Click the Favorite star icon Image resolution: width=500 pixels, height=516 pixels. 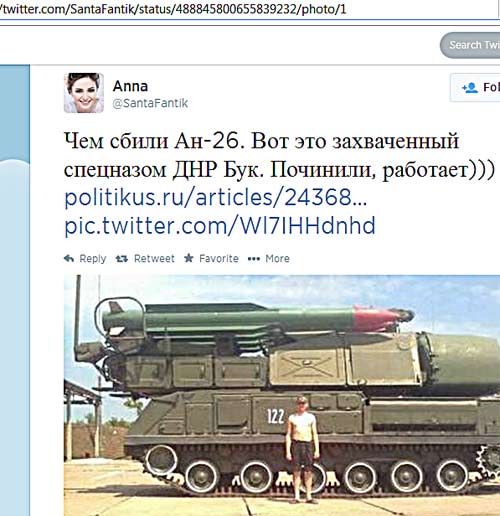[189, 258]
